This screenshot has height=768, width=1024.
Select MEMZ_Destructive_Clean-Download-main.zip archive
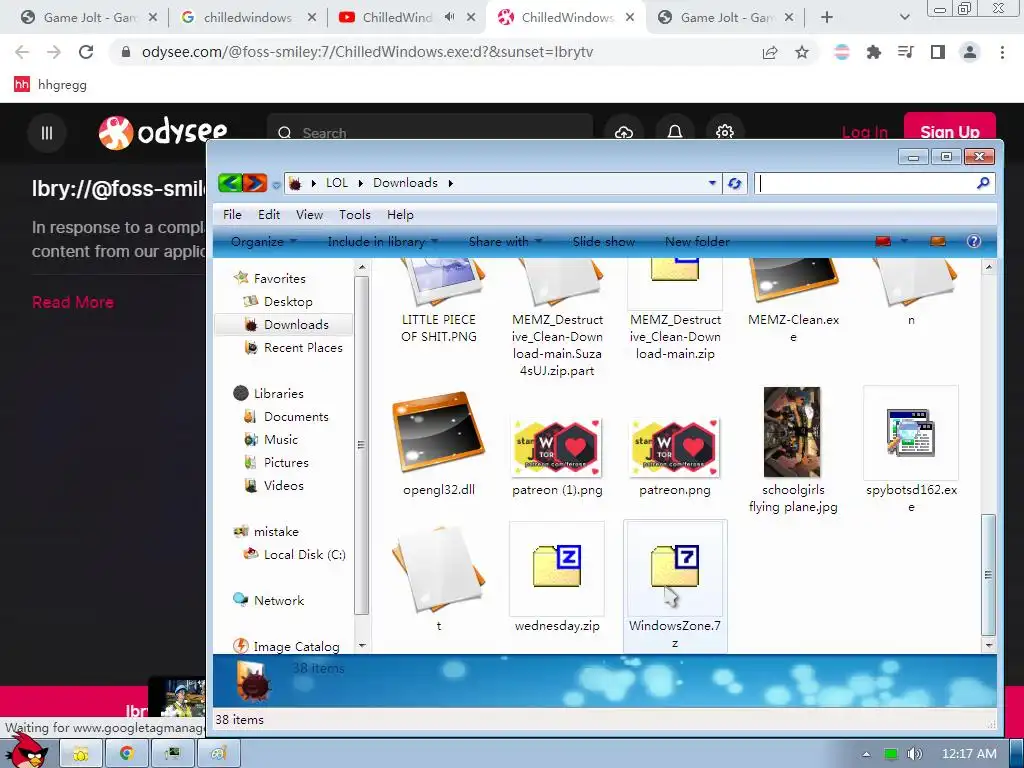pos(675,309)
